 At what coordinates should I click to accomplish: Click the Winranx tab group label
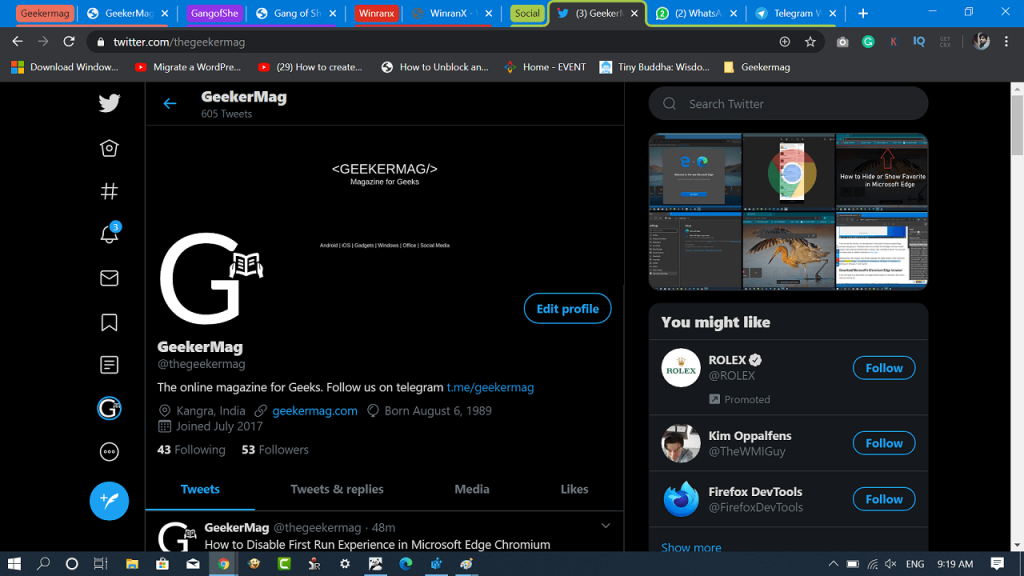[376, 13]
